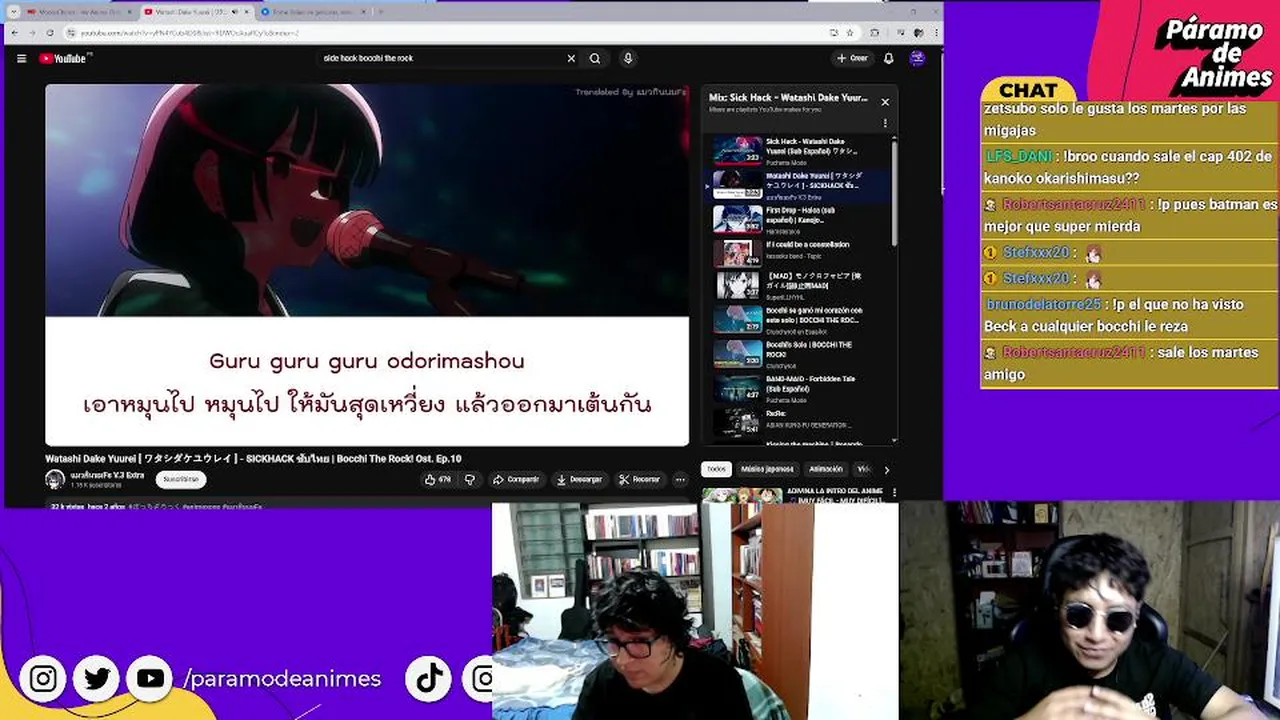Click the browser forward arrow
The width and height of the screenshot is (1280, 720).
(33, 33)
